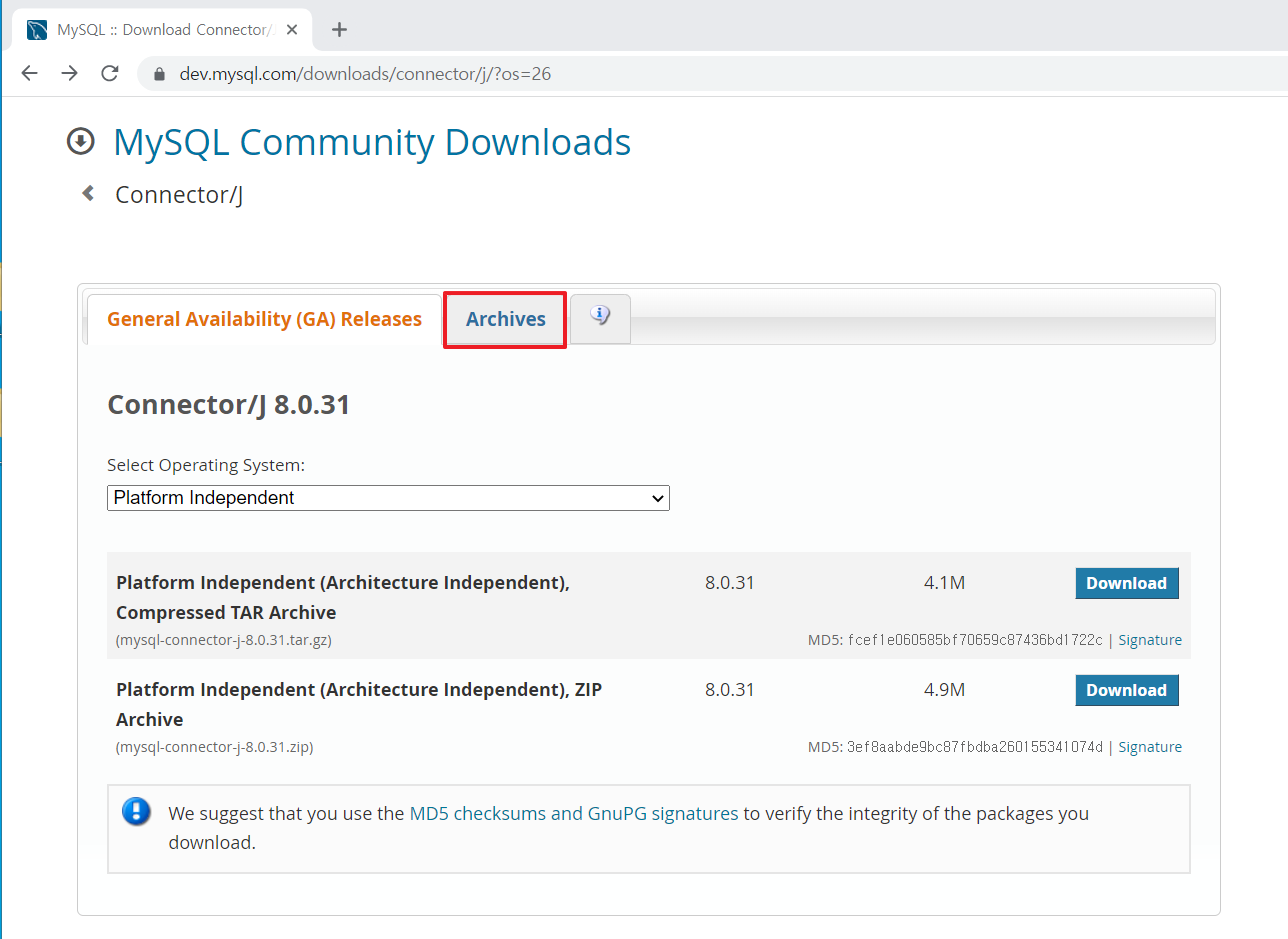The width and height of the screenshot is (1288, 939).
Task: Click MD5 hash fcef1e060585bf70659c87436bd1722c
Action: click(975, 640)
